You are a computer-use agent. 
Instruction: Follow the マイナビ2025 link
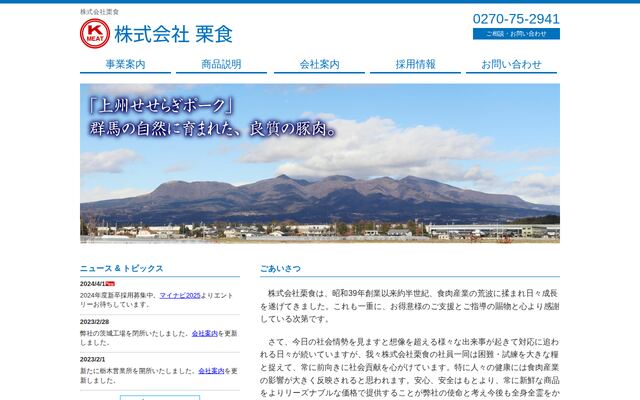(180, 296)
